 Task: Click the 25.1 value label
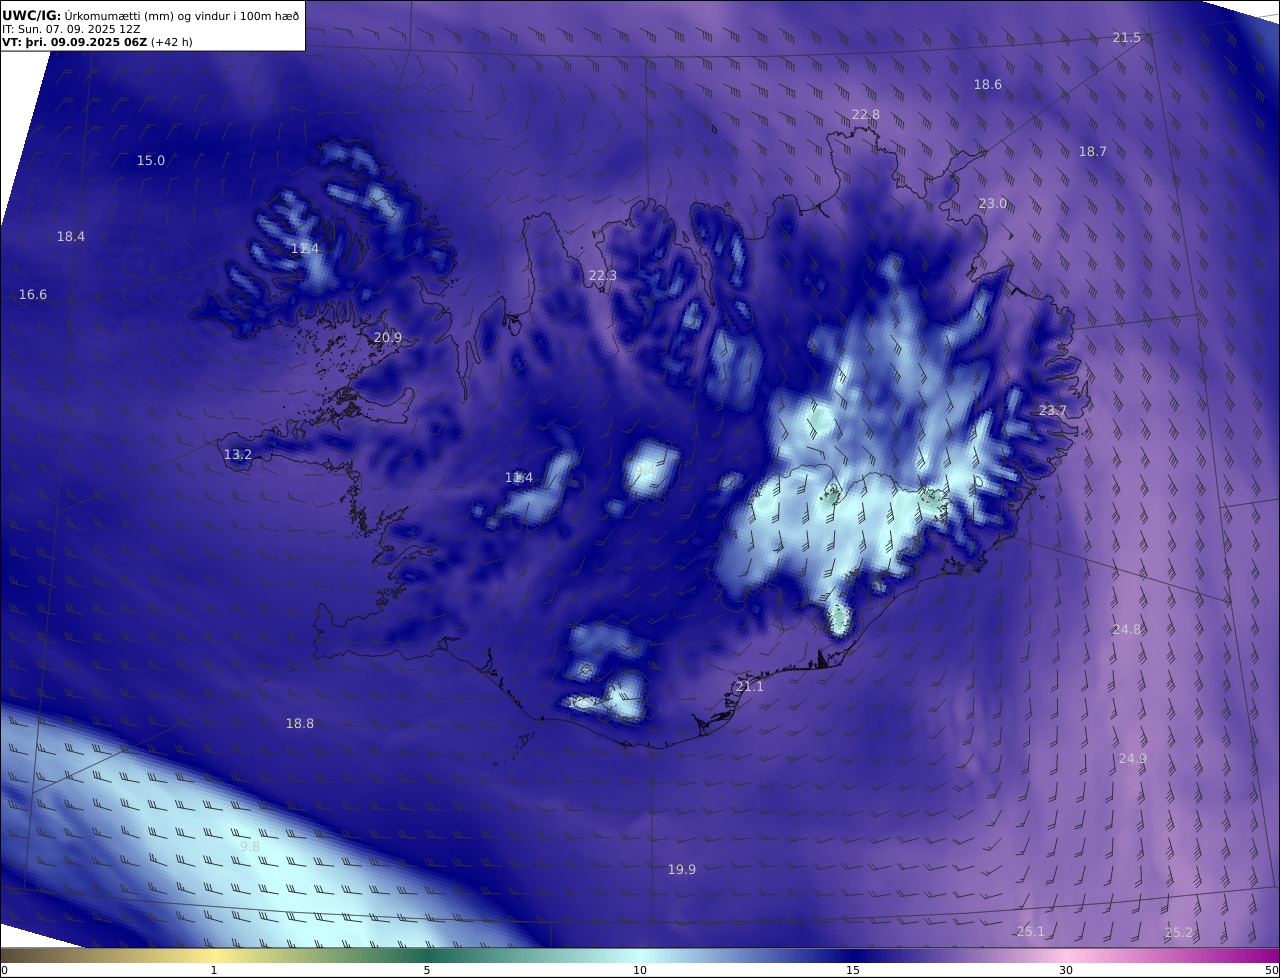click(x=1031, y=932)
